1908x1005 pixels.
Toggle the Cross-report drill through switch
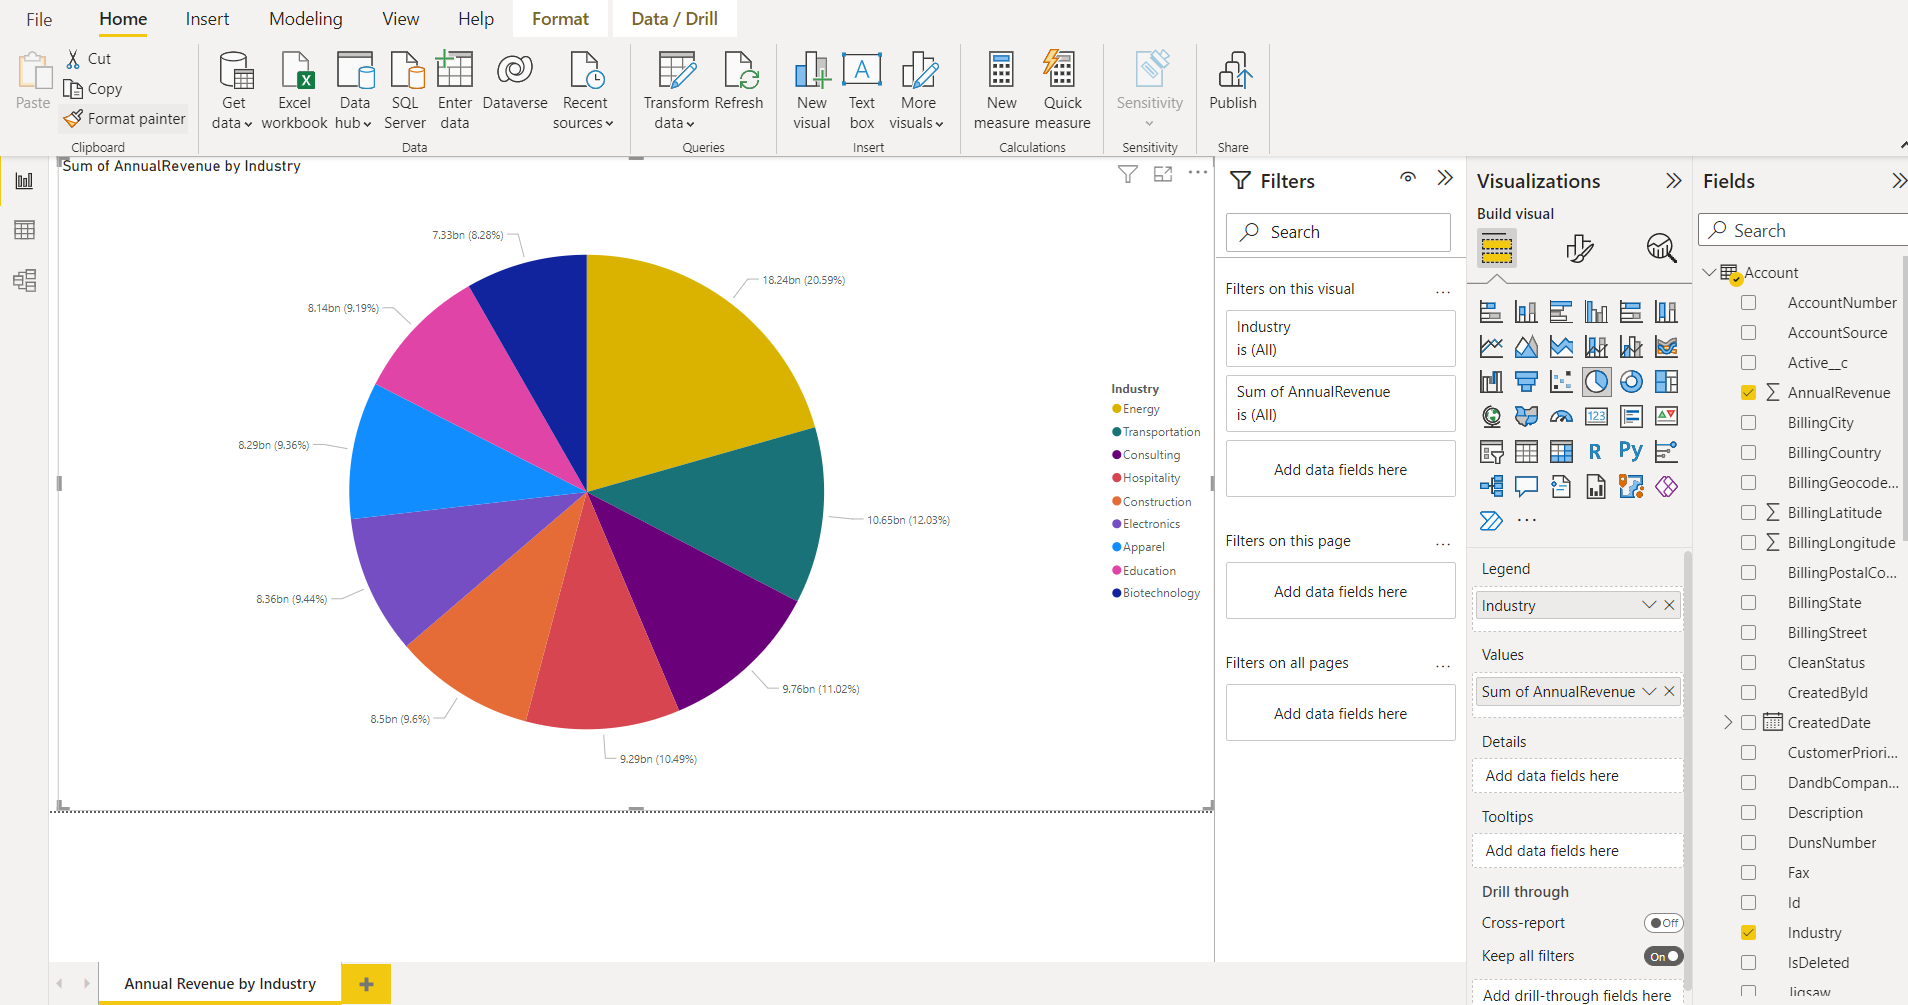point(1663,923)
